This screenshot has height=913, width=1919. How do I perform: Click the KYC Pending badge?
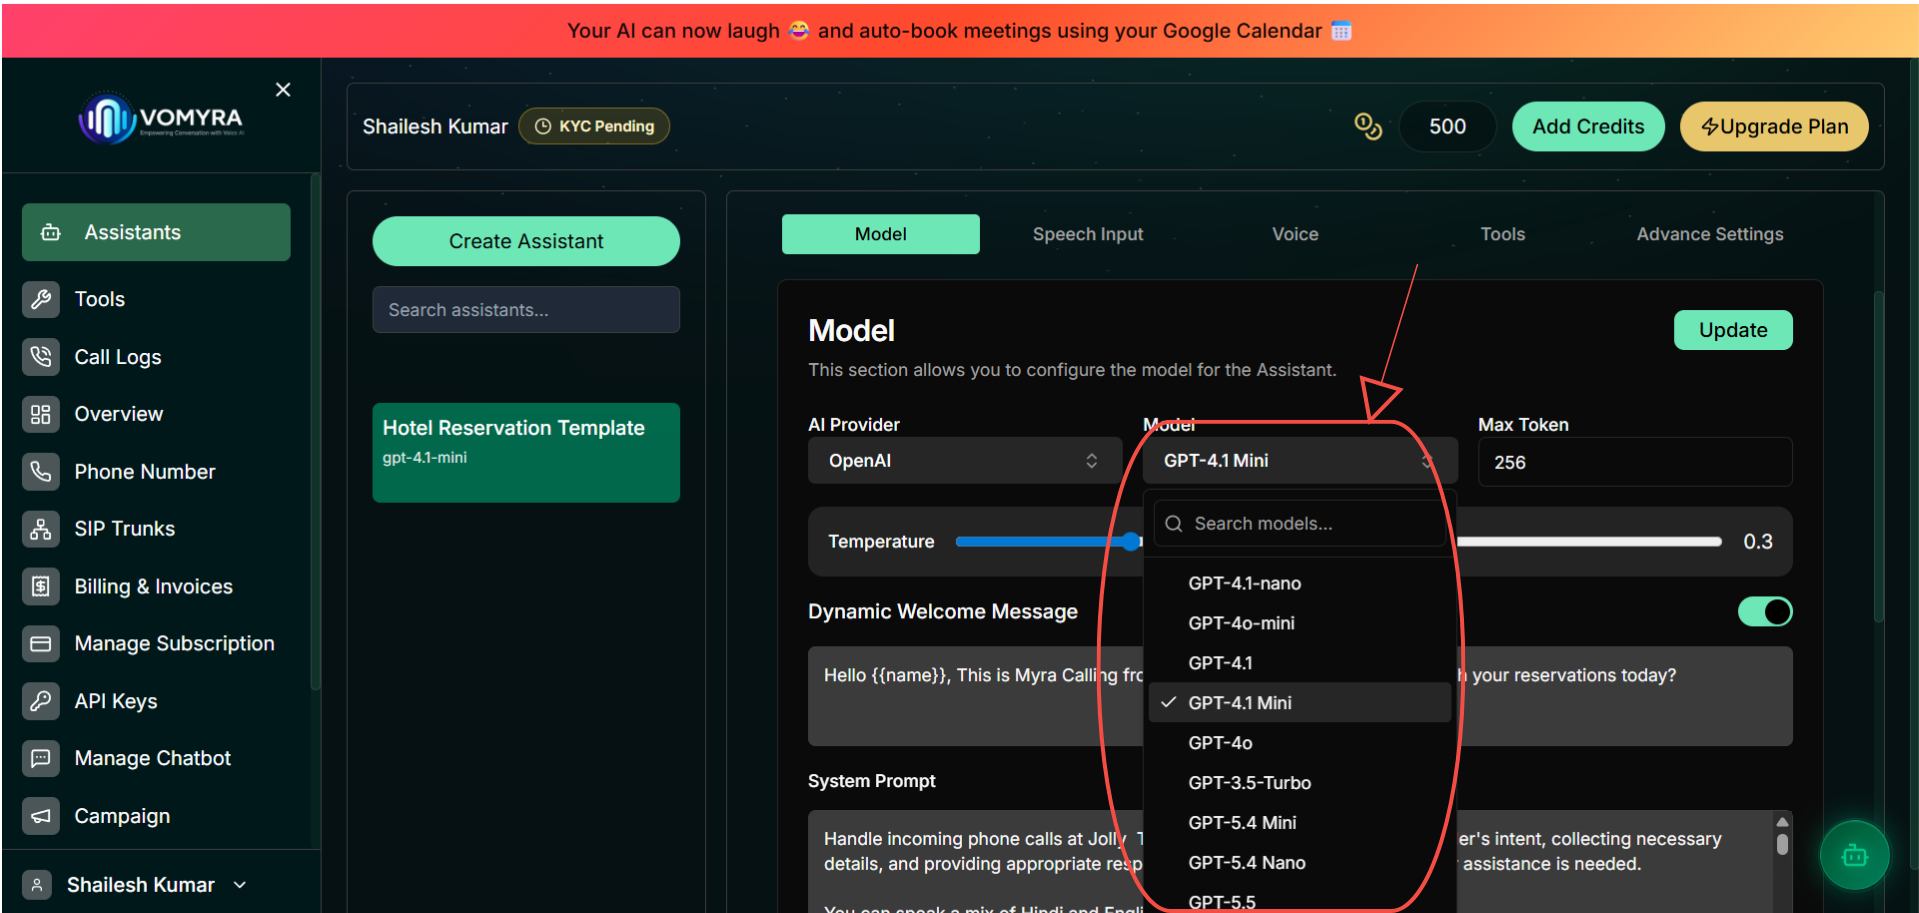coord(594,126)
